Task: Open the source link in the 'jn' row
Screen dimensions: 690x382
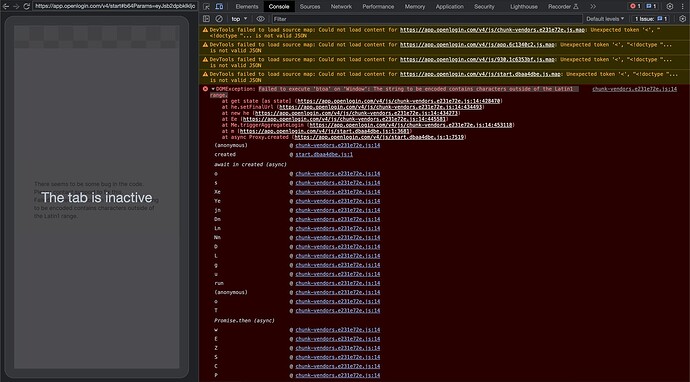Action: click(338, 210)
